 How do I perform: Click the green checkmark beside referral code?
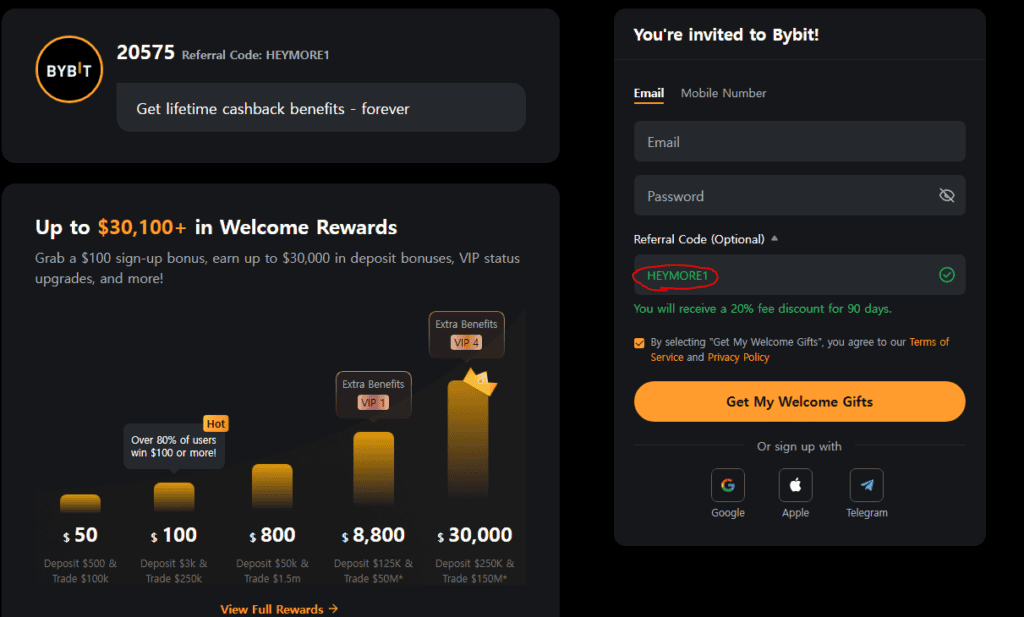click(x=947, y=274)
